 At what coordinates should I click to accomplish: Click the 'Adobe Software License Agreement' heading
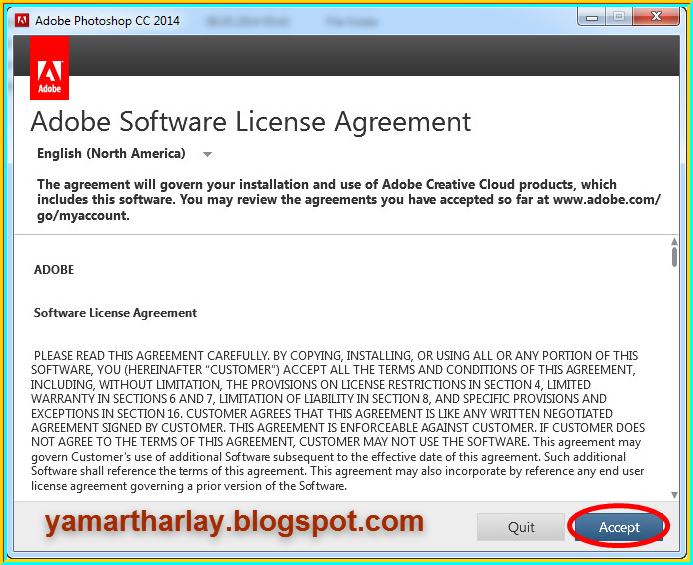pos(251,122)
